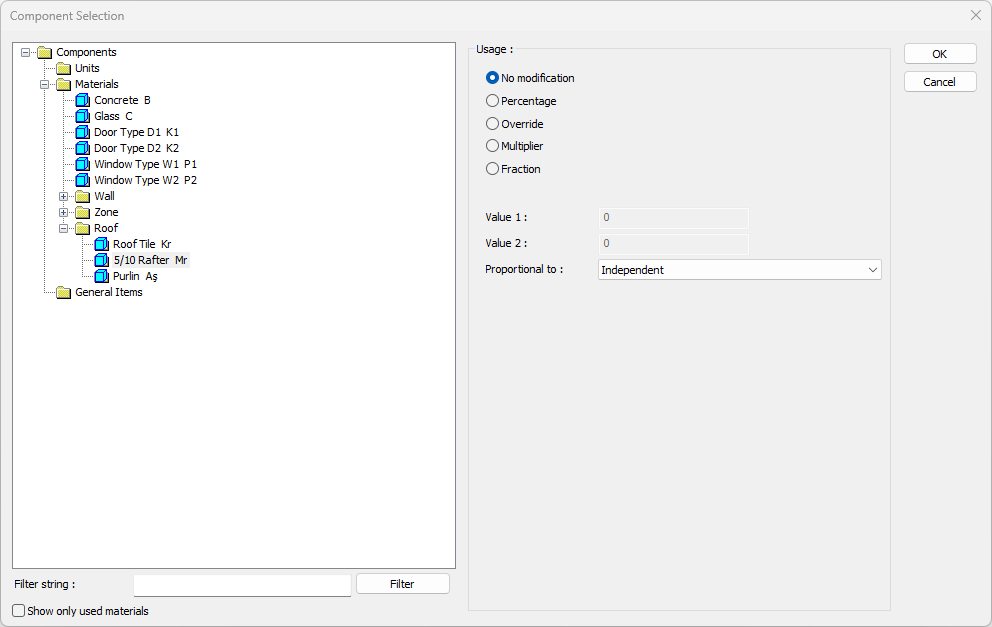This screenshot has width=992, height=627.
Task: Click the Units folder icon
Action: [64, 68]
